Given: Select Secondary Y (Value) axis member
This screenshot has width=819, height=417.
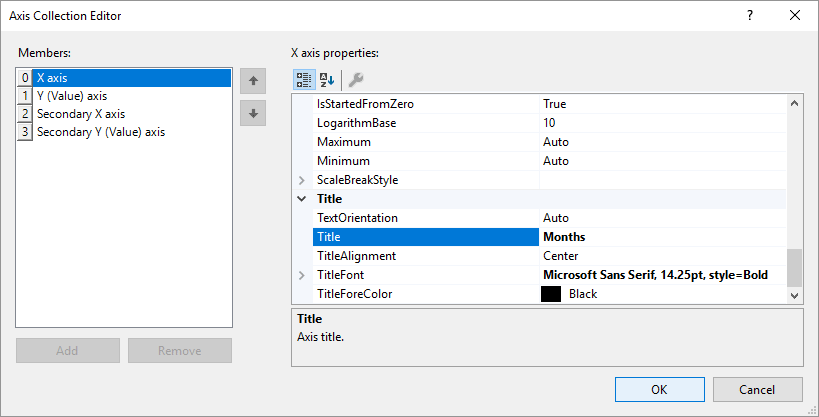Looking at the screenshot, I should point(124,132).
